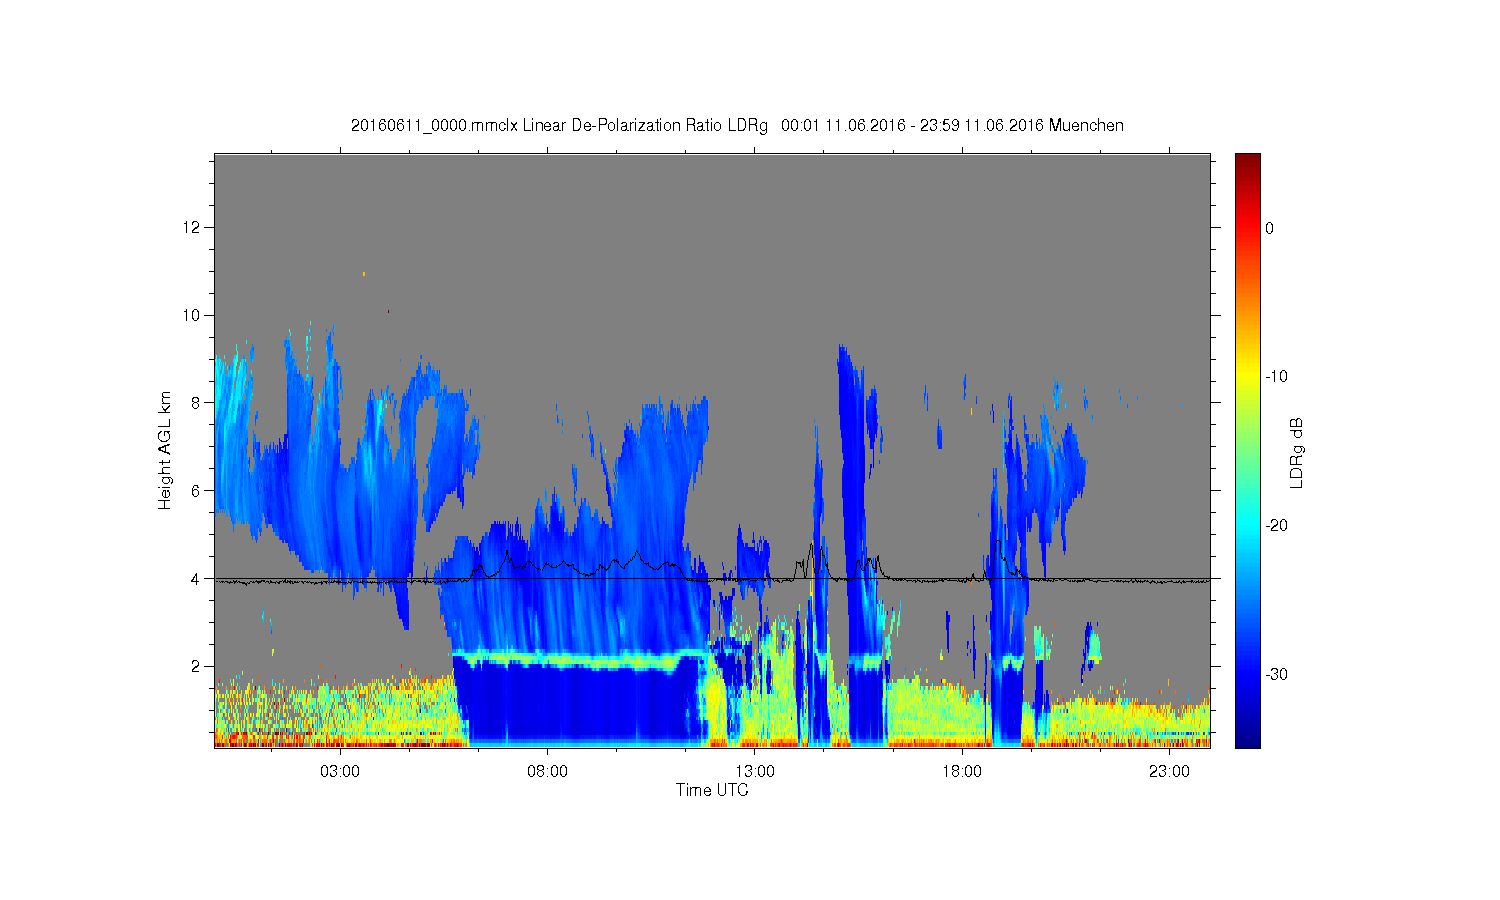The width and height of the screenshot is (1500, 900).
Task: Click the cyan bright band near 2 km
Action: (580, 659)
